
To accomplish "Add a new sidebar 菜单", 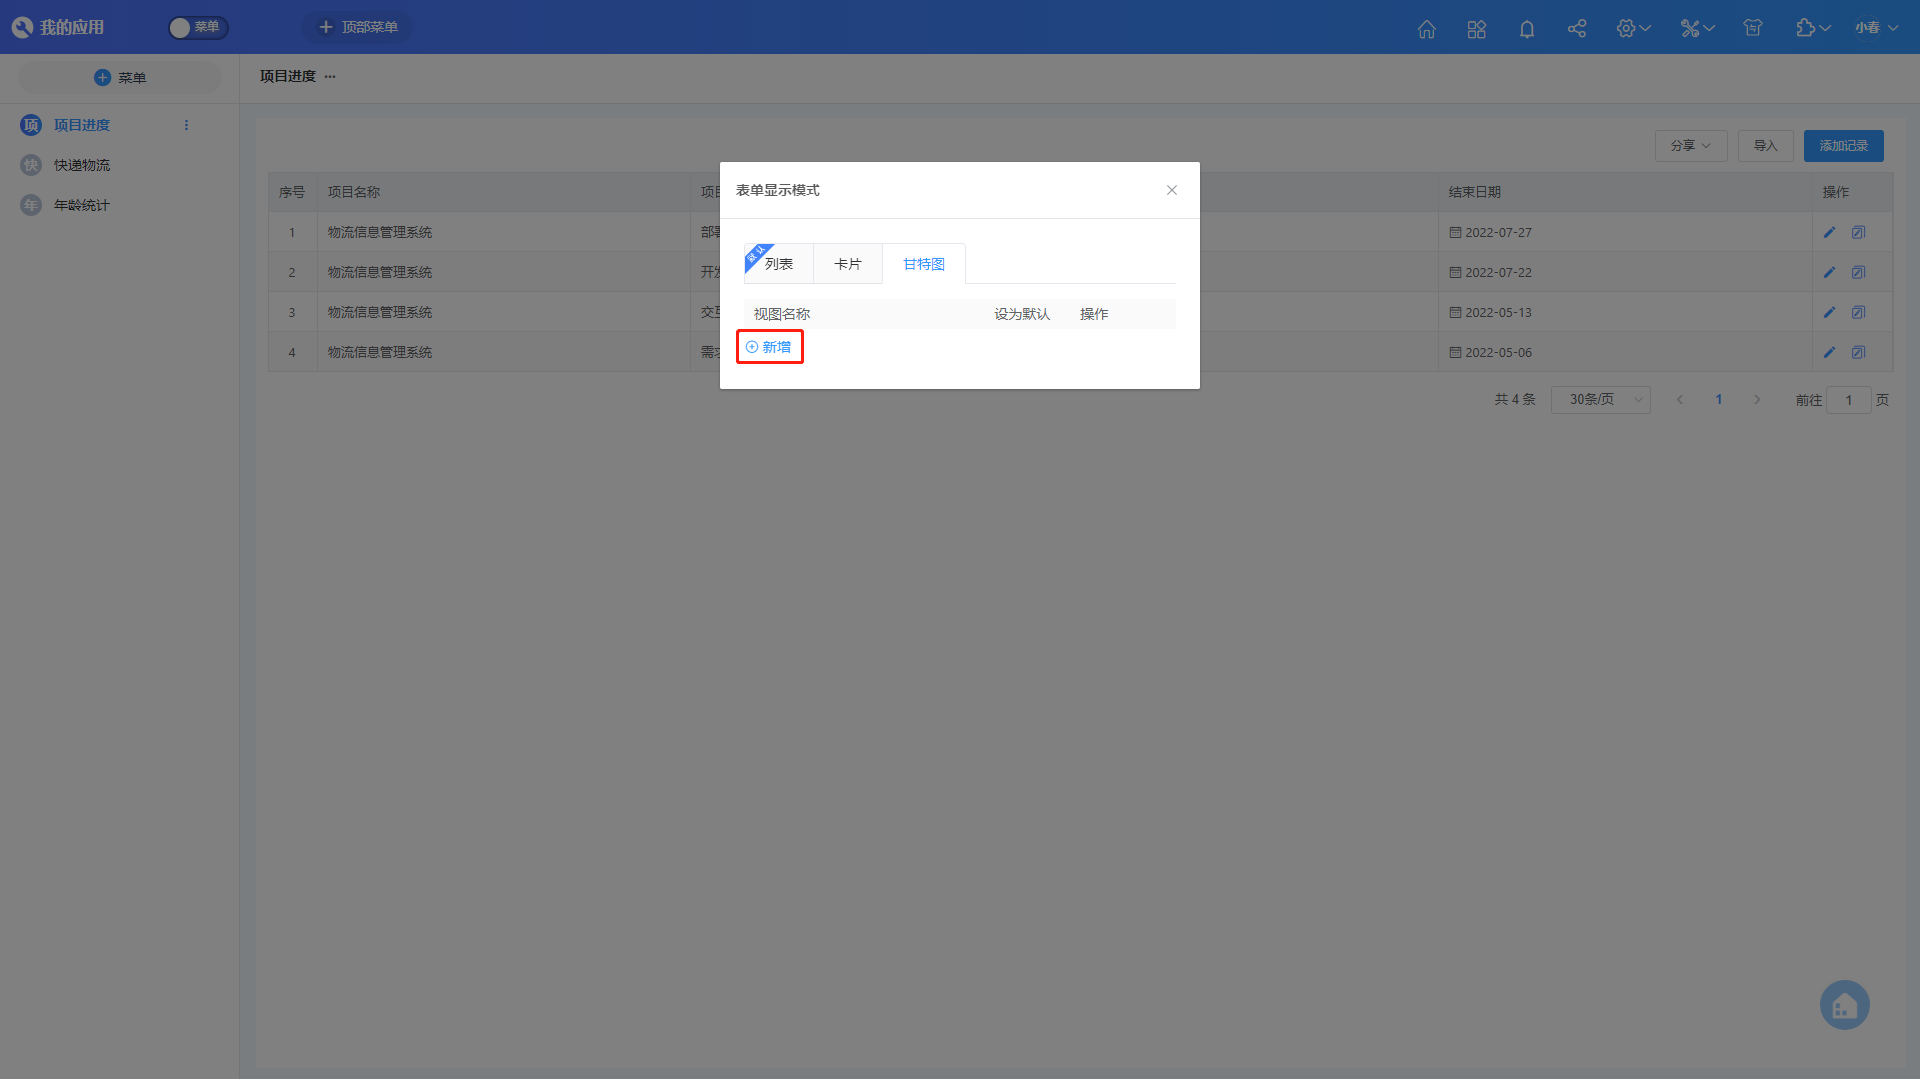I will pyautogui.click(x=120, y=77).
